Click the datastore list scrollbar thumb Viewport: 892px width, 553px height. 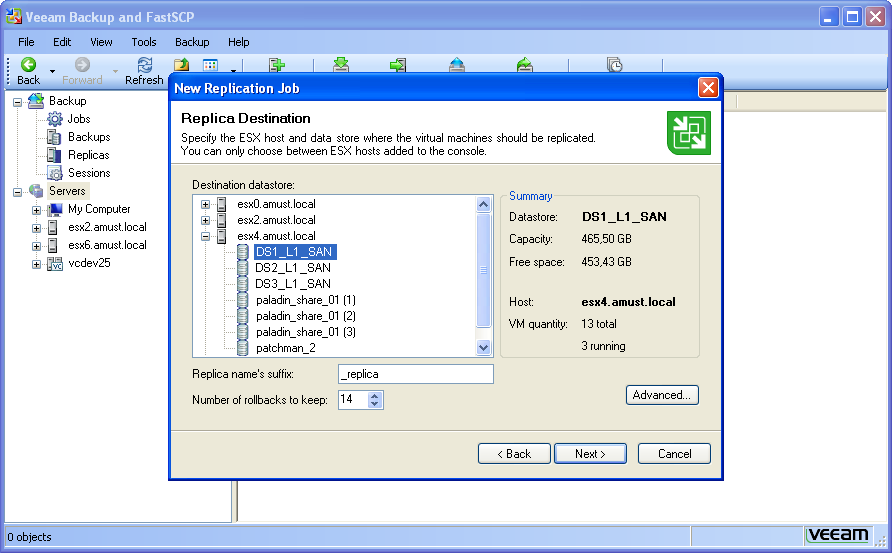tap(484, 270)
